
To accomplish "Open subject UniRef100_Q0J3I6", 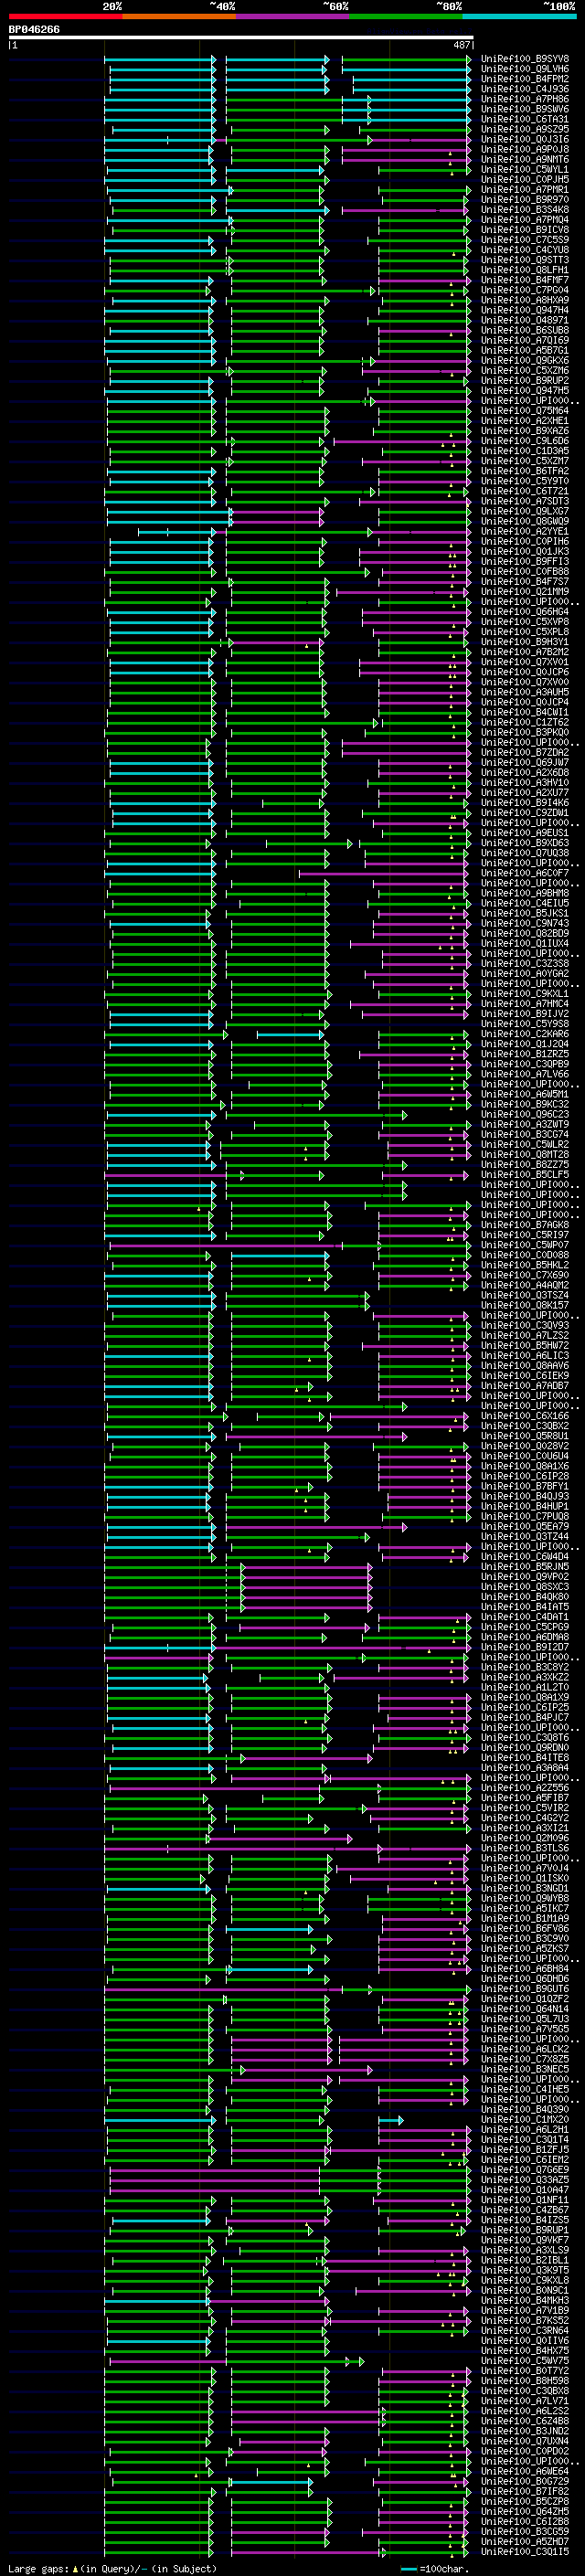I will pos(524,139).
